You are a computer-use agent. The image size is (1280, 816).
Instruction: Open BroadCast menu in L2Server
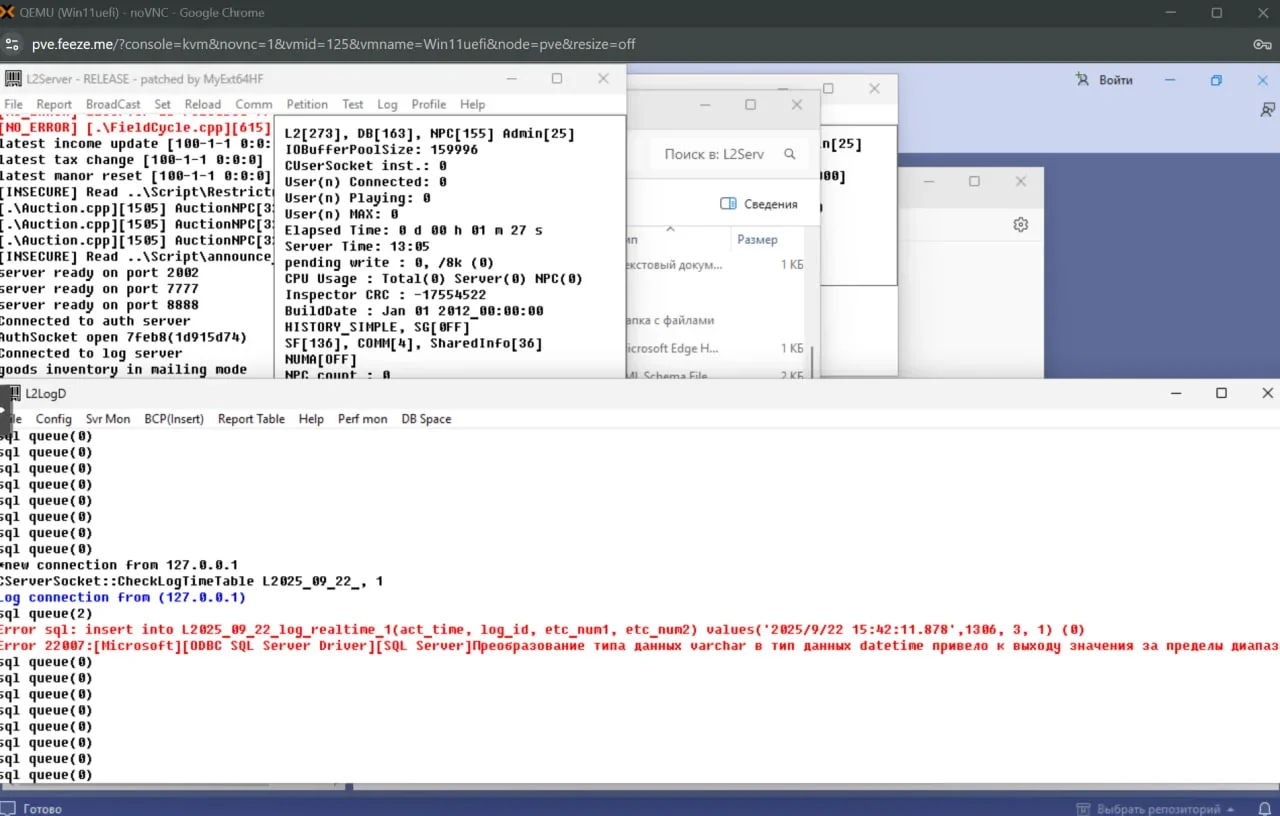(x=113, y=104)
